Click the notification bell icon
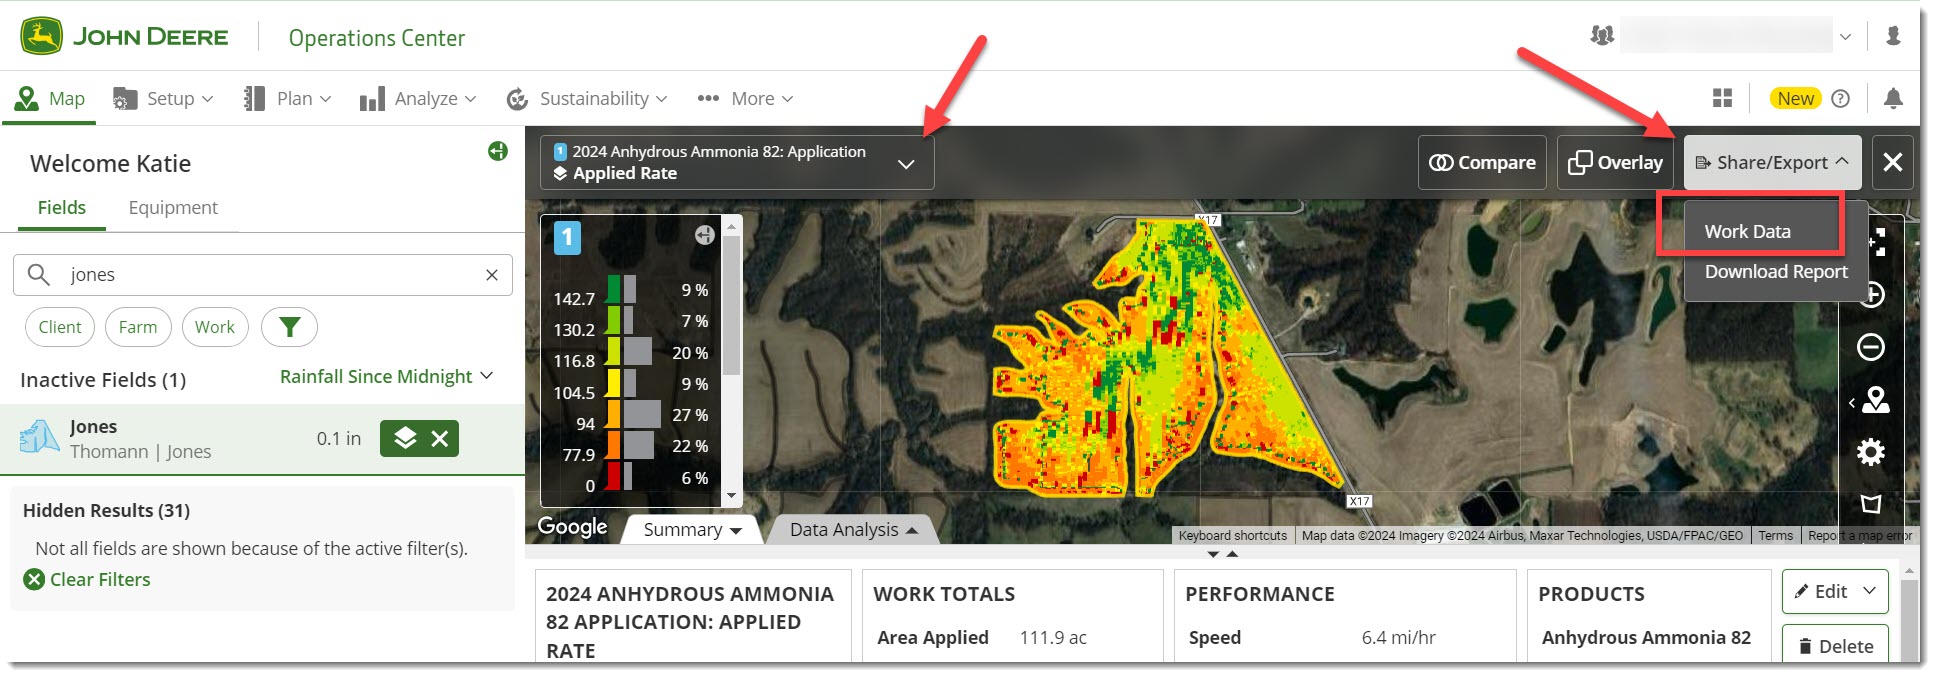The image size is (1935, 677). [1892, 98]
